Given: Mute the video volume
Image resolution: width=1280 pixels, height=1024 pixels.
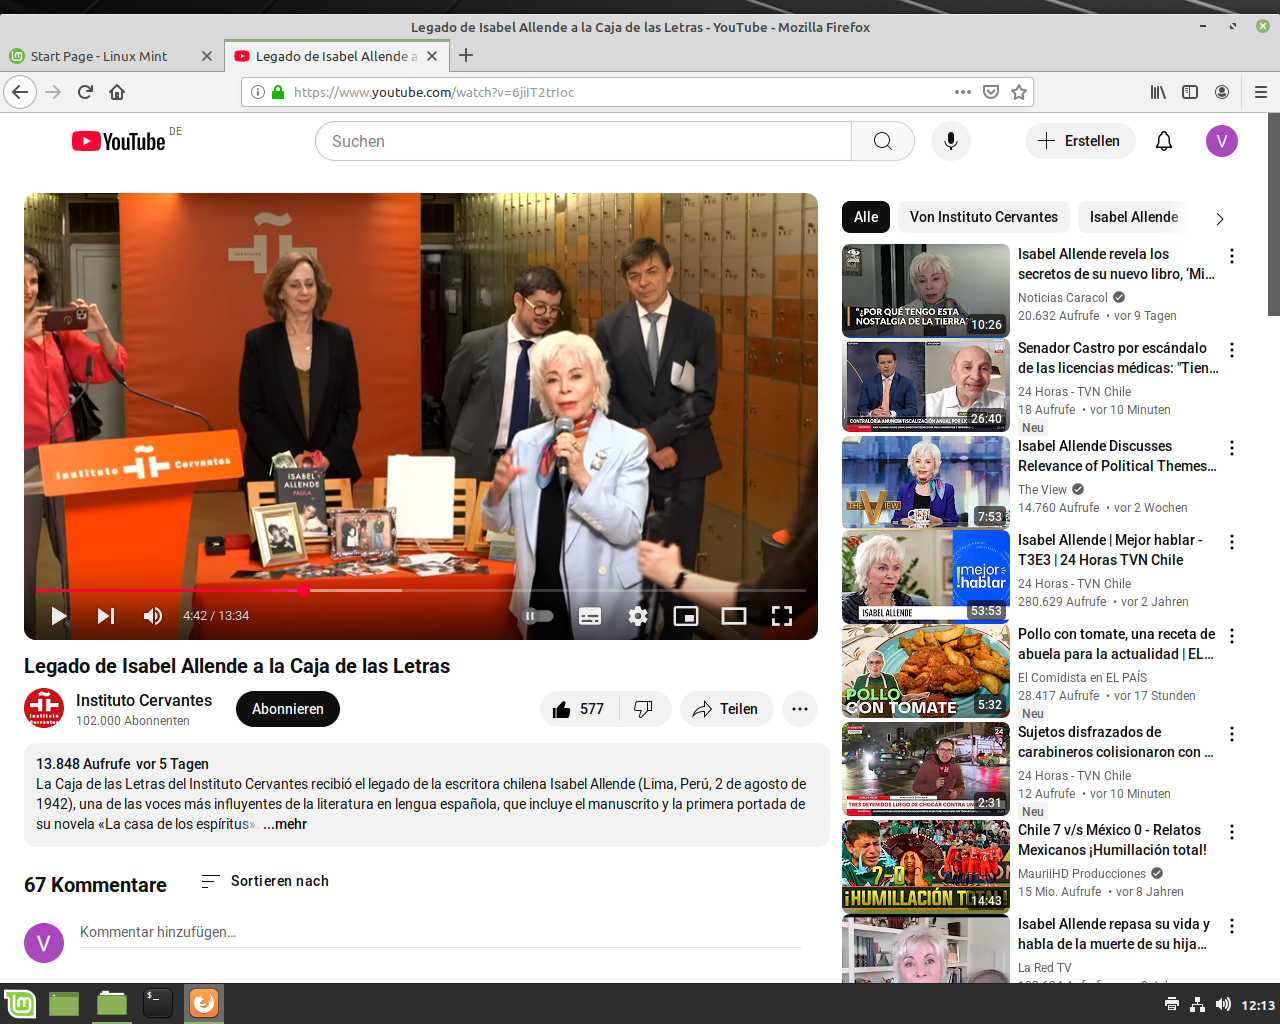Looking at the screenshot, I should click(153, 616).
